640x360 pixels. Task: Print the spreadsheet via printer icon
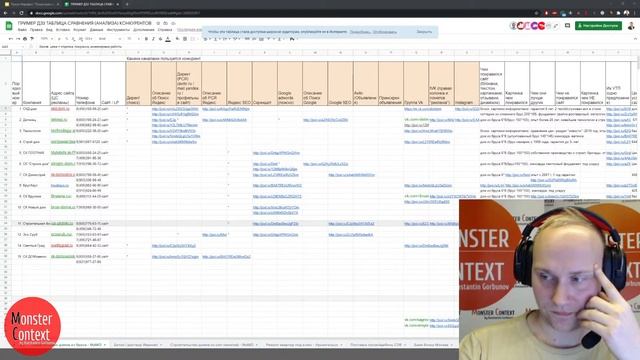(x=25, y=39)
